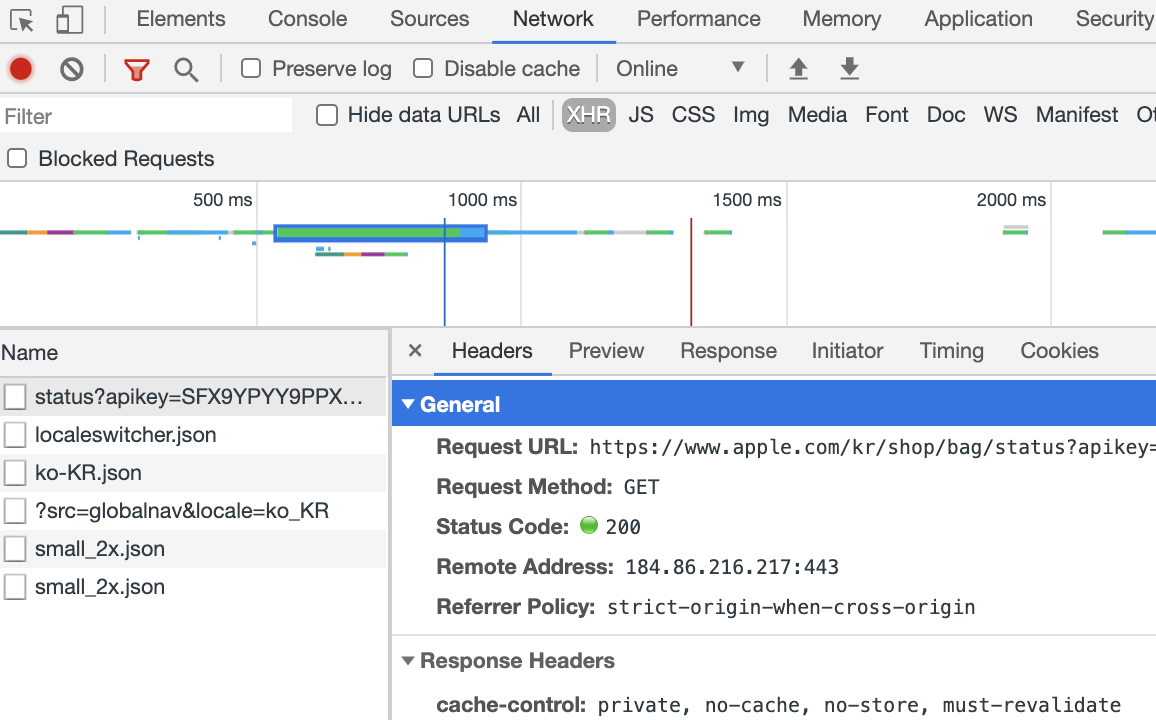Stop recording with the red record button
Viewport: 1156px width, 720px height.
pos(21,69)
